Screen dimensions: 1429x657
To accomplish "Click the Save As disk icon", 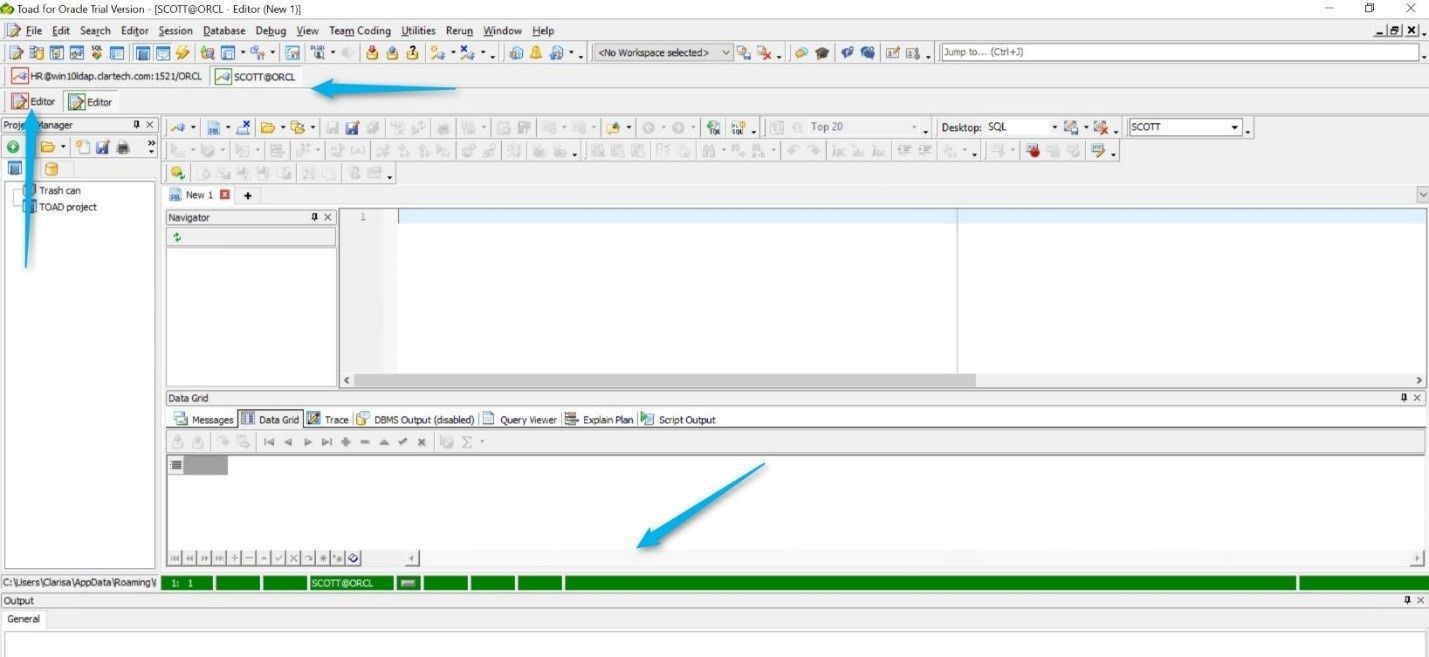I will (x=352, y=127).
